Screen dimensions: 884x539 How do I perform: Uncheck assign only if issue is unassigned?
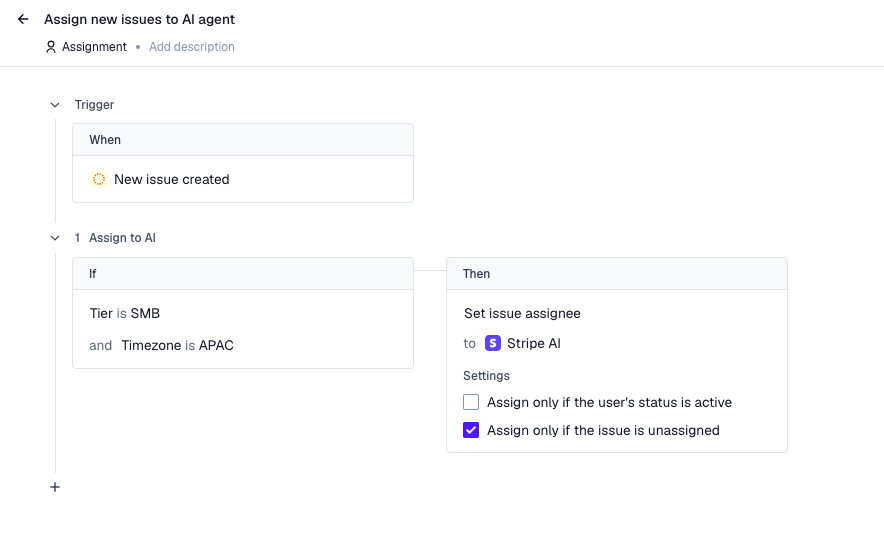click(471, 430)
